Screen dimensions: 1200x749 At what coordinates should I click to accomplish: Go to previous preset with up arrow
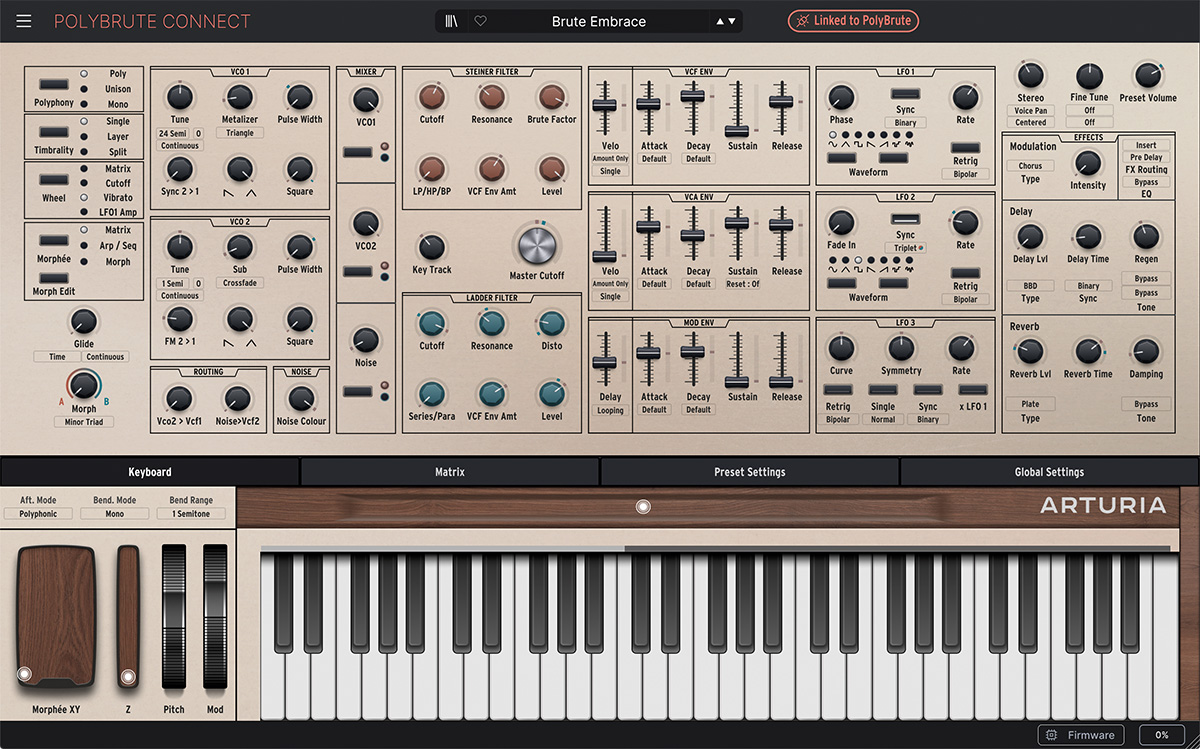tap(721, 21)
